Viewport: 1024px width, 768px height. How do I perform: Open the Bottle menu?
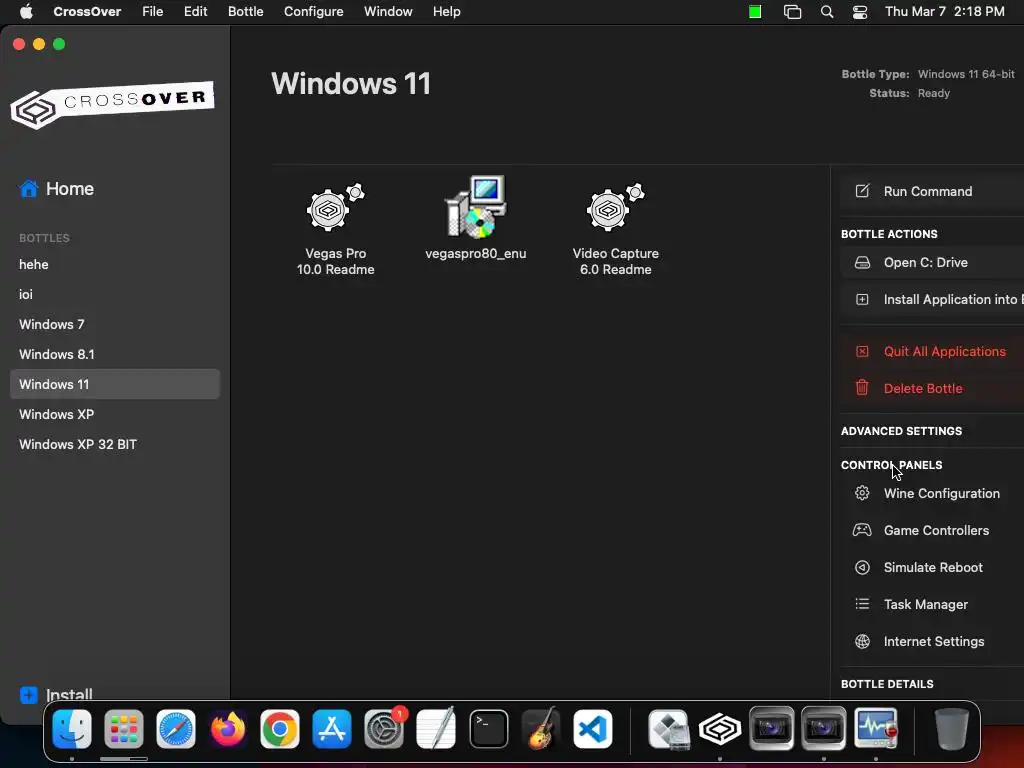246,12
